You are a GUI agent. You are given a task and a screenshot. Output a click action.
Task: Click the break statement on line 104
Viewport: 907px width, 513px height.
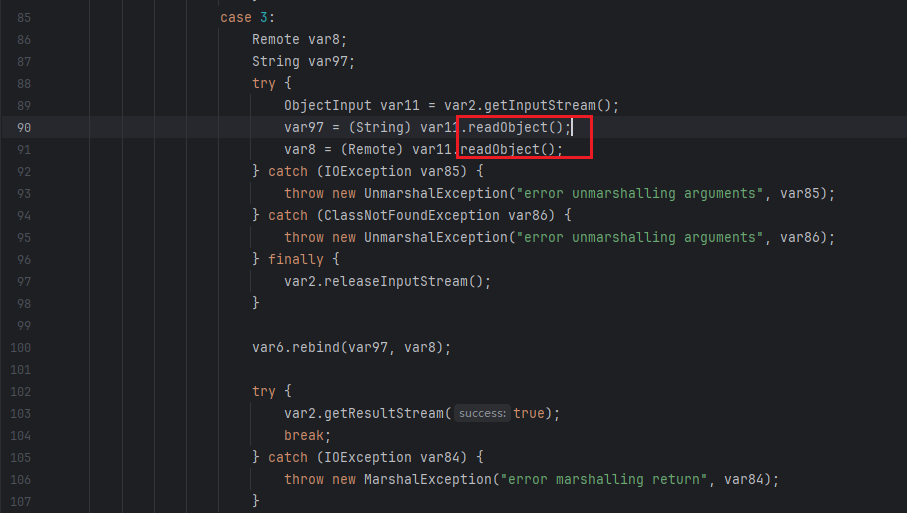point(307,435)
